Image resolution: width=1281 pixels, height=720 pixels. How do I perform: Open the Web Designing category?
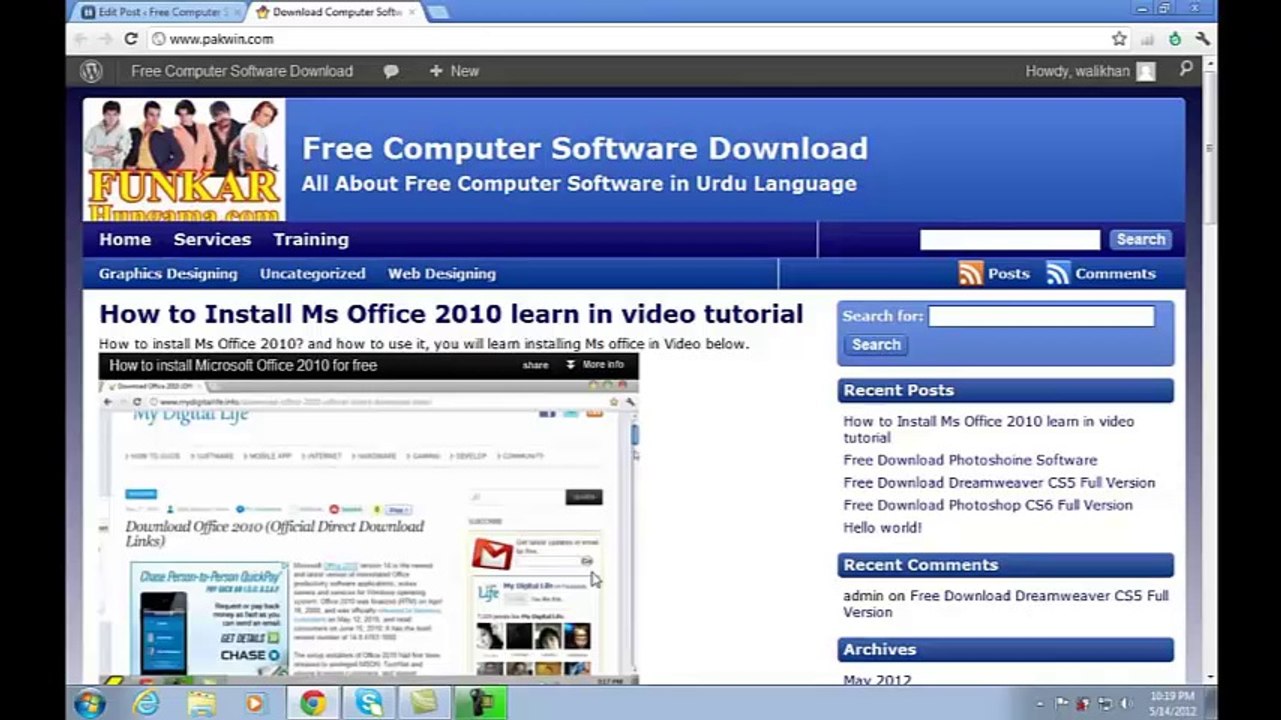coord(442,273)
